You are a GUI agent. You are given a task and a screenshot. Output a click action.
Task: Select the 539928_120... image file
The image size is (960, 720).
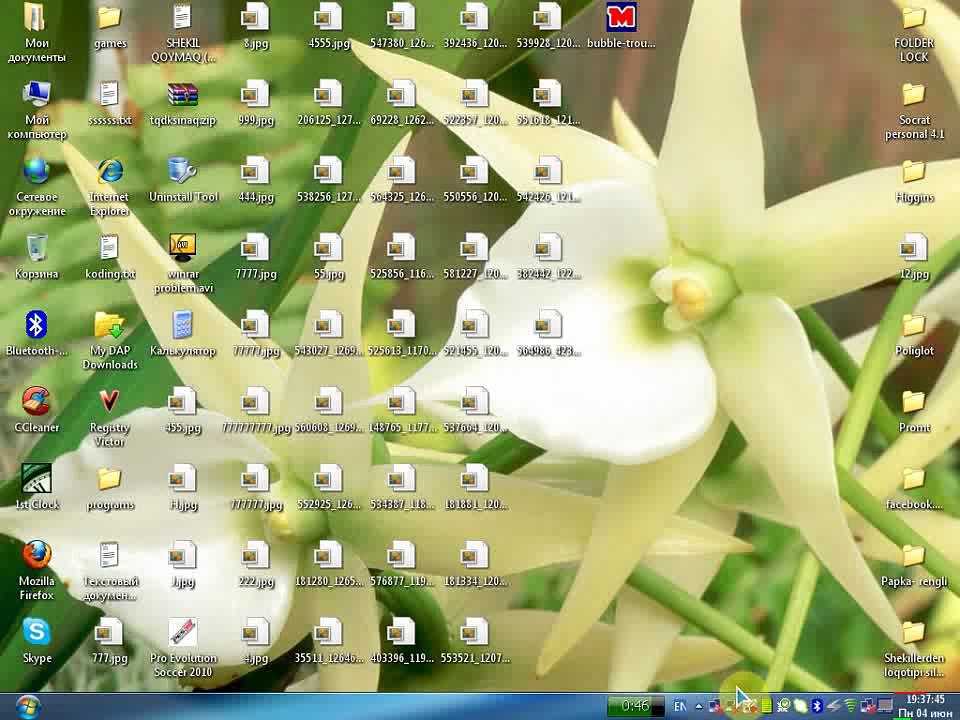point(547,18)
